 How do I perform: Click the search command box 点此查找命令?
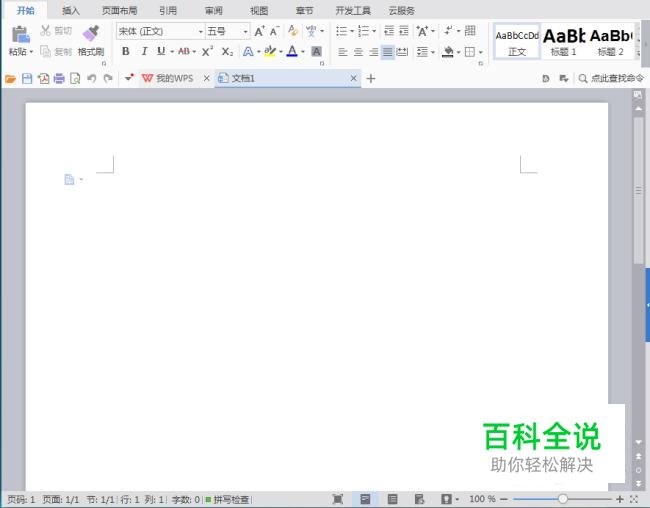tap(611, 78)
